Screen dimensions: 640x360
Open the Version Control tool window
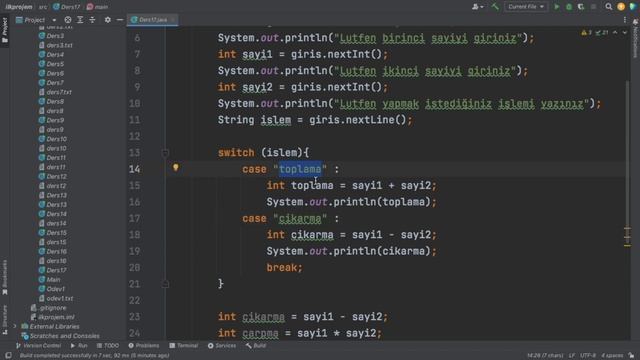(38, 346)
